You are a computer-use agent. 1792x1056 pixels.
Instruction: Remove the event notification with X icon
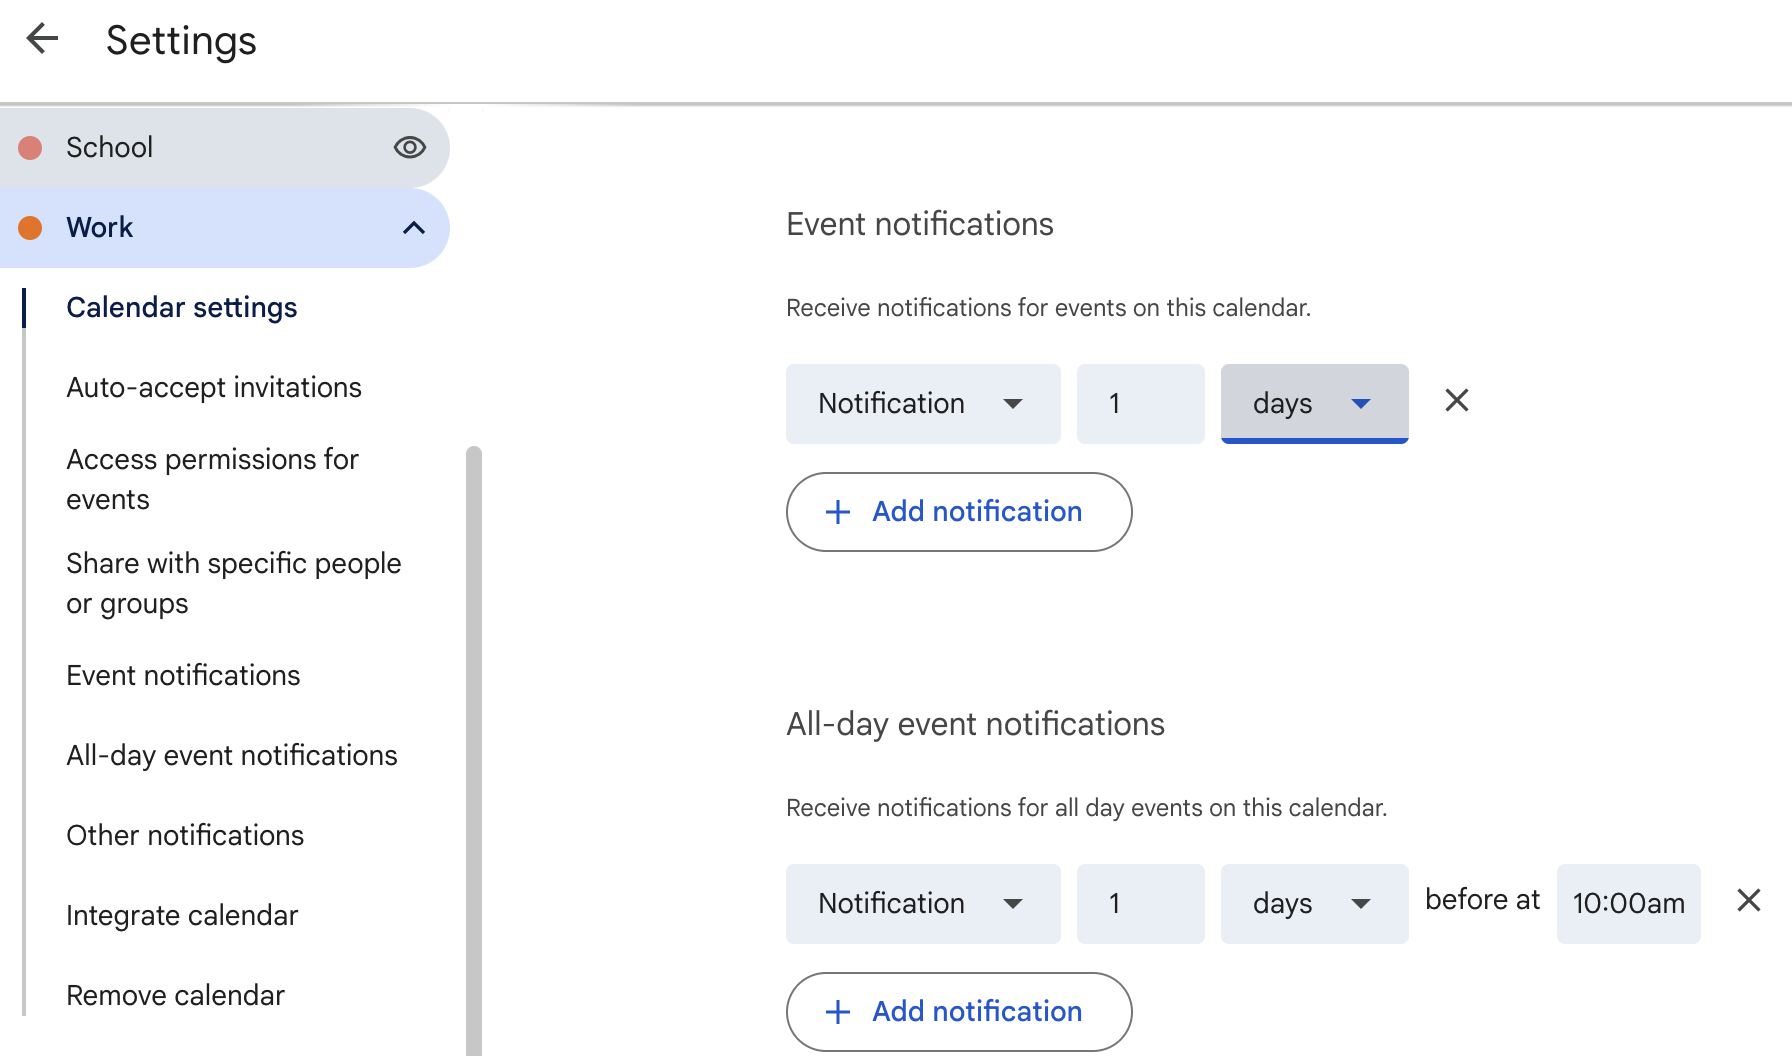click(x=1456, y=401)
